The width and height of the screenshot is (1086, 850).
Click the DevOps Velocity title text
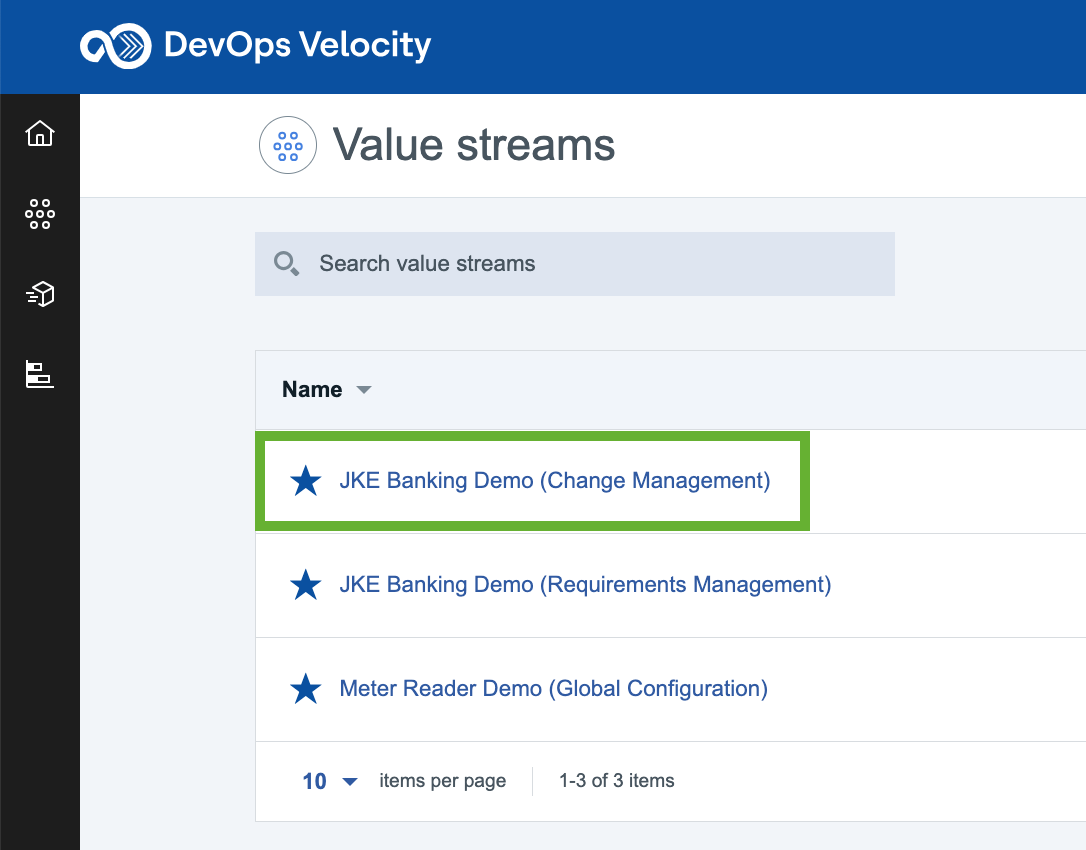298,46
